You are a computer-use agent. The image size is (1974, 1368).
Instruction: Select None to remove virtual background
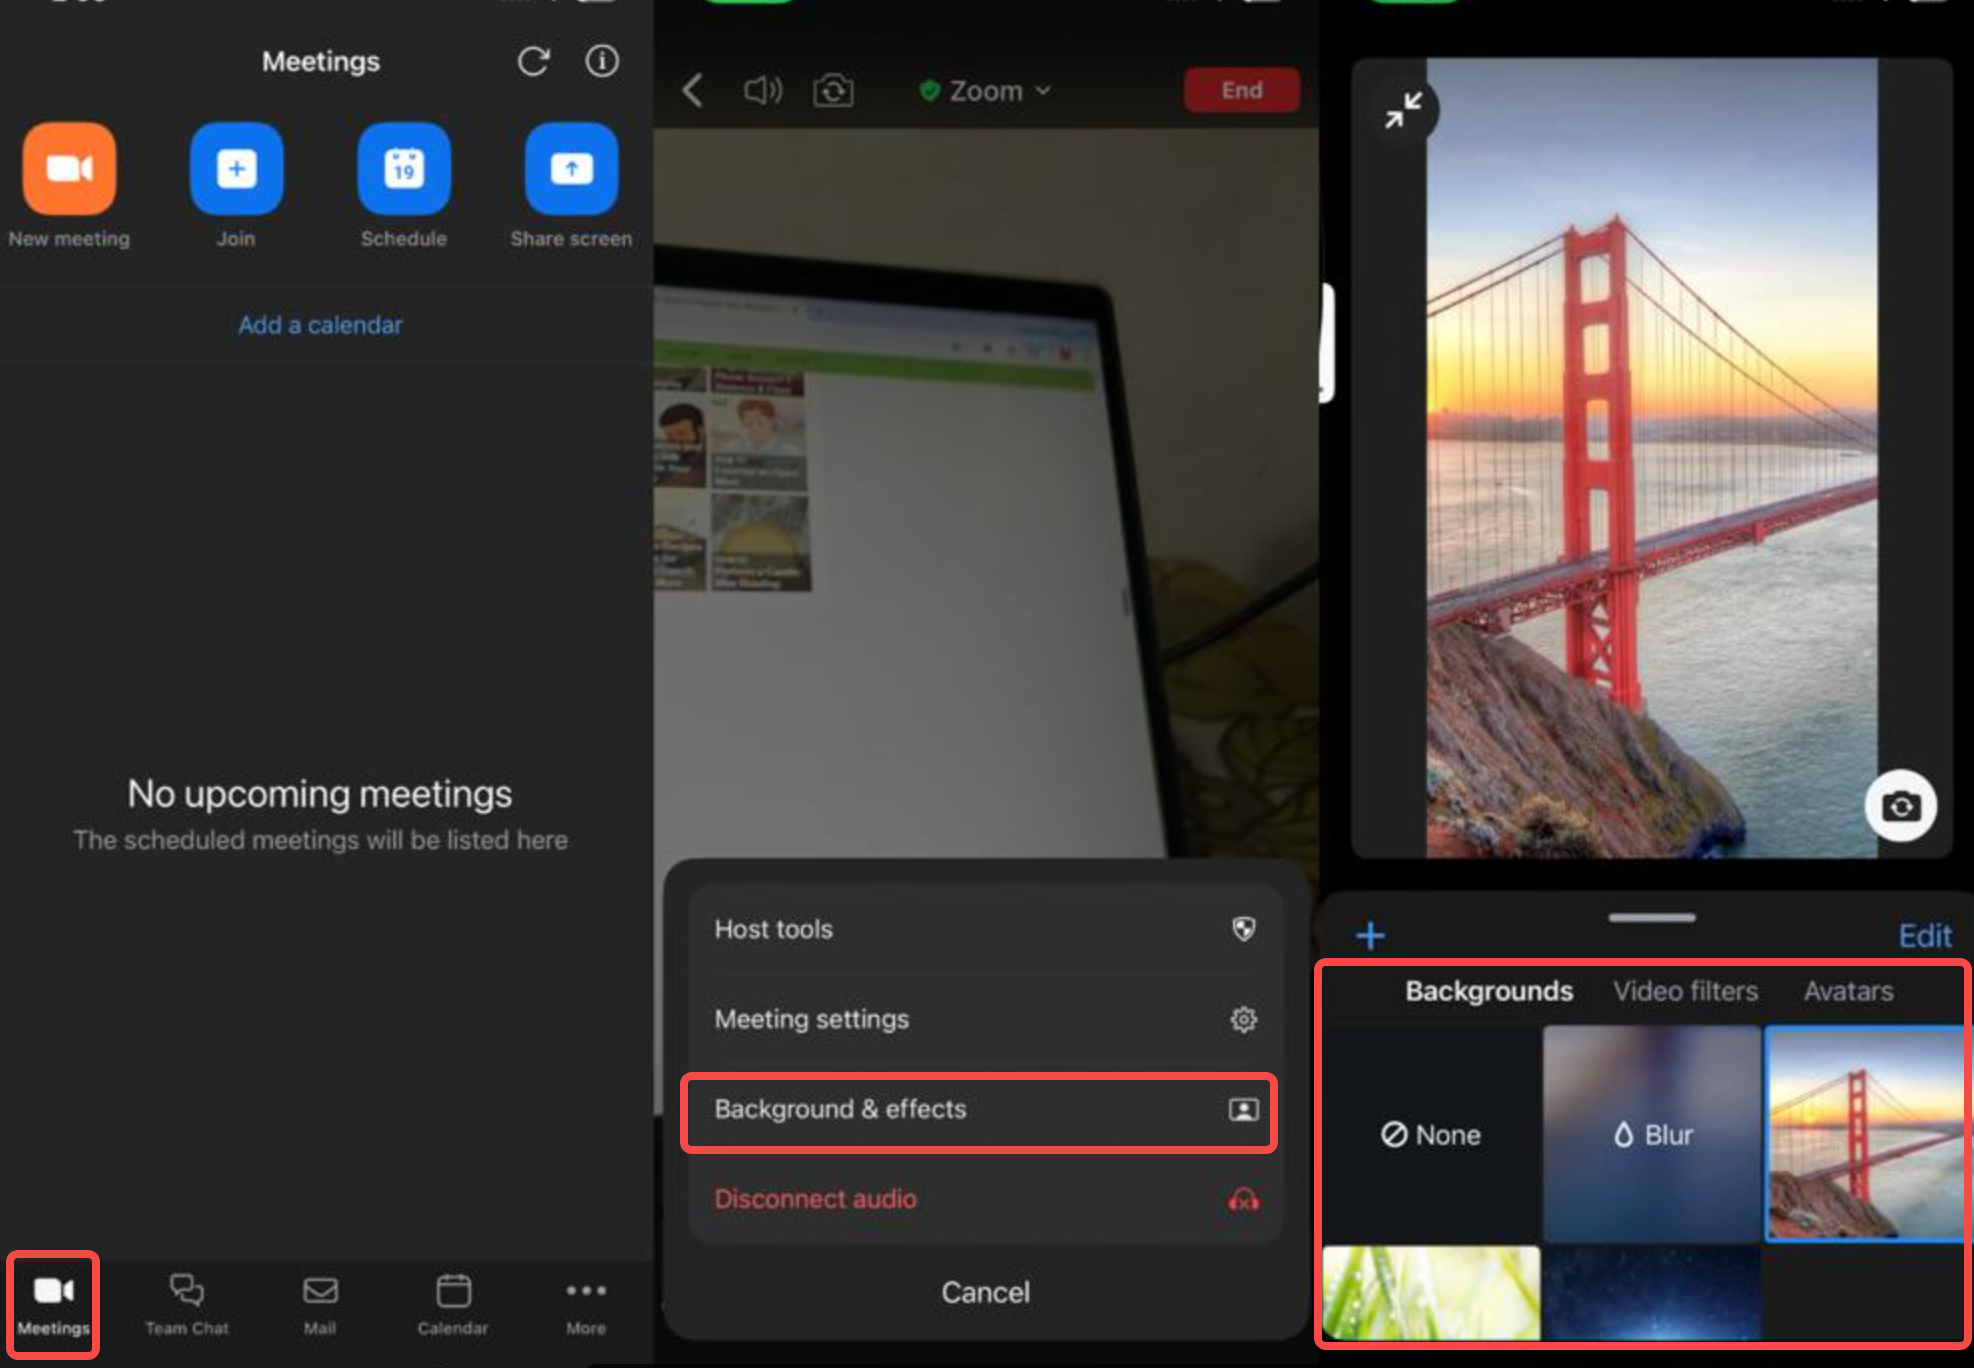[x=1429, y=1135]
